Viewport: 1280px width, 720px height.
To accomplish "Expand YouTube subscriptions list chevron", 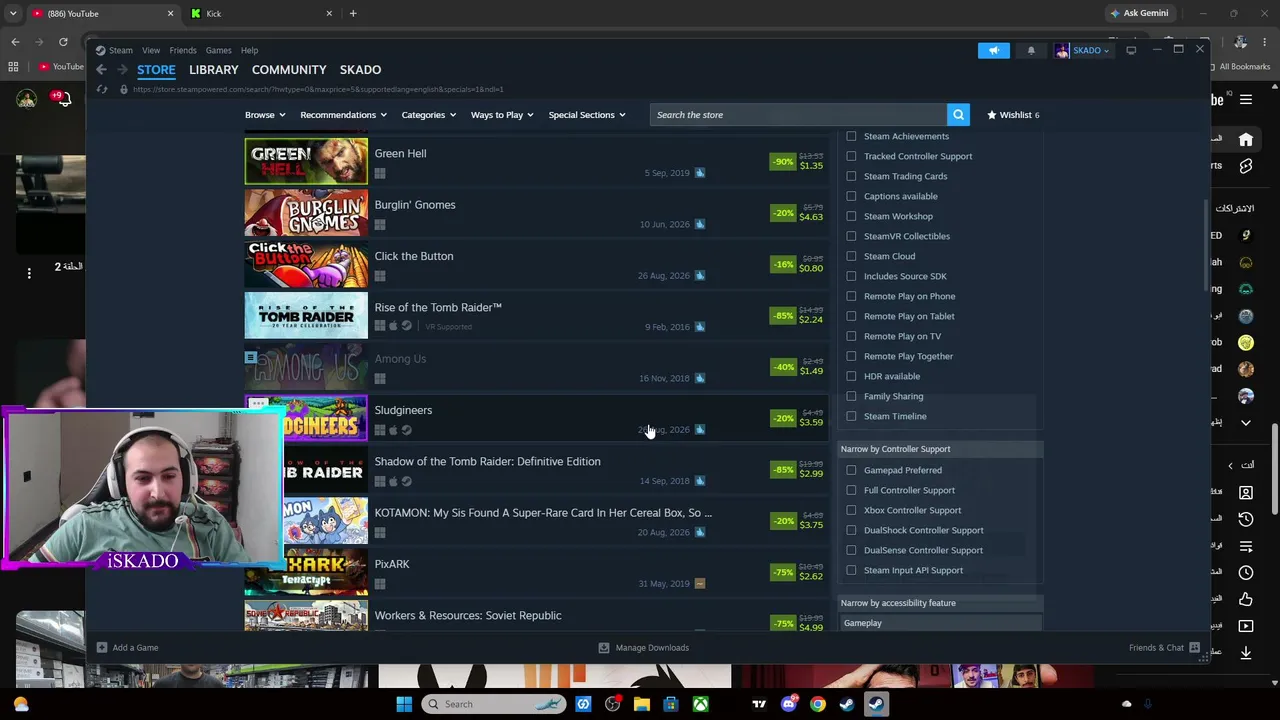I will [x=1246, y=423].
